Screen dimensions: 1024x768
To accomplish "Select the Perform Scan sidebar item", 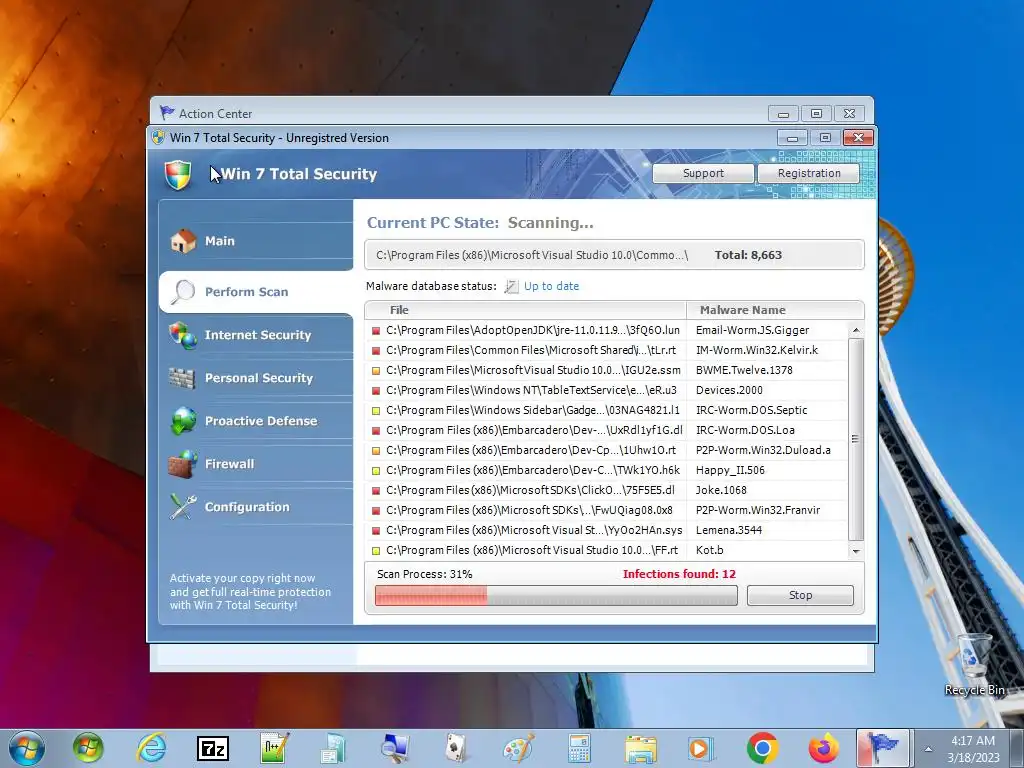I will (x=256, y=292).
